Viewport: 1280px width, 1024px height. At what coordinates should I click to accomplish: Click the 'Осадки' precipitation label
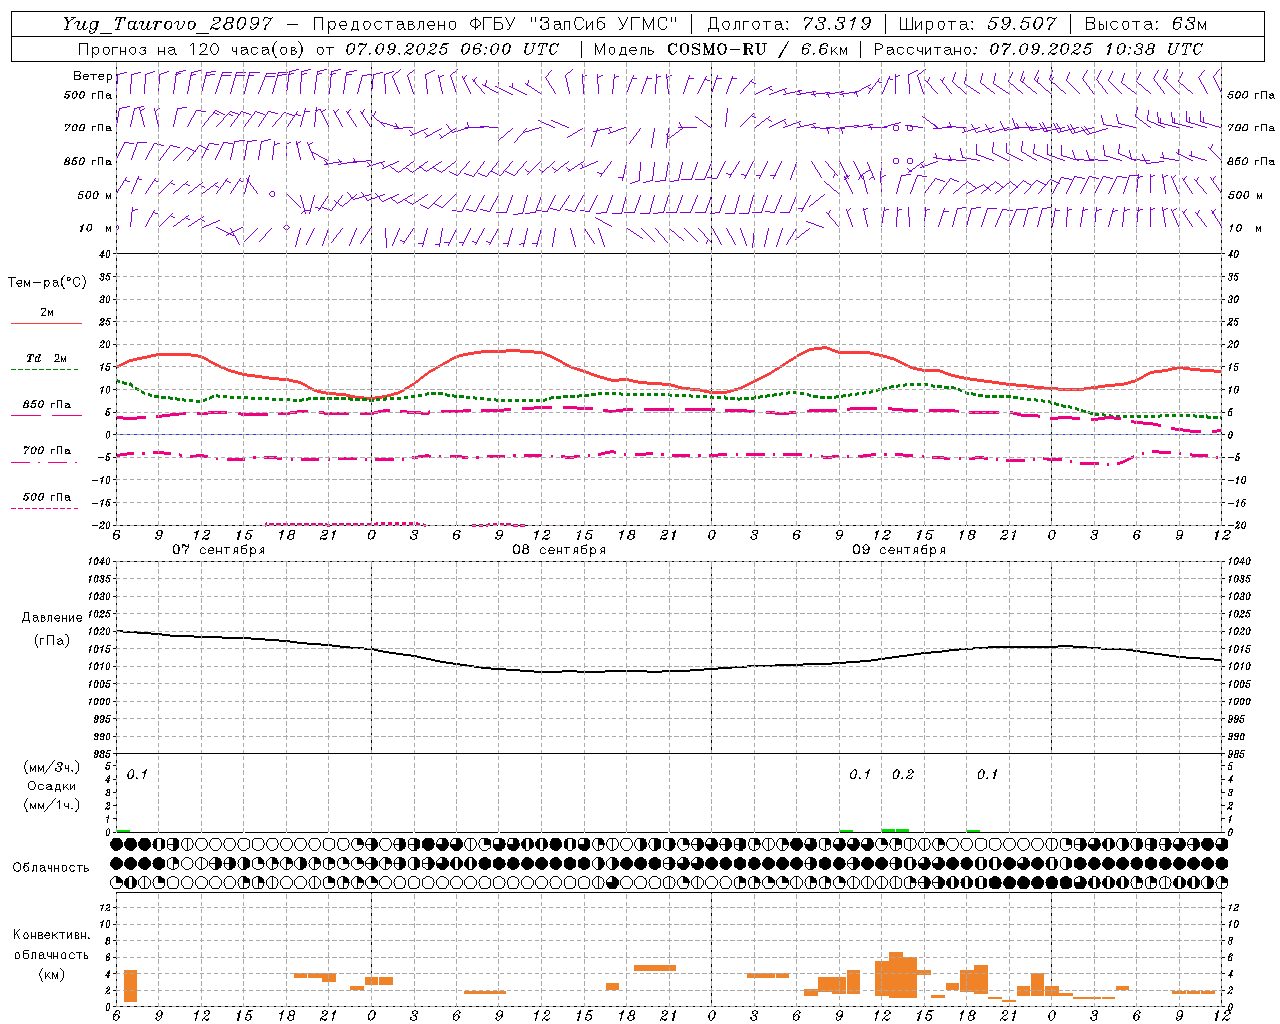(51, 786)
